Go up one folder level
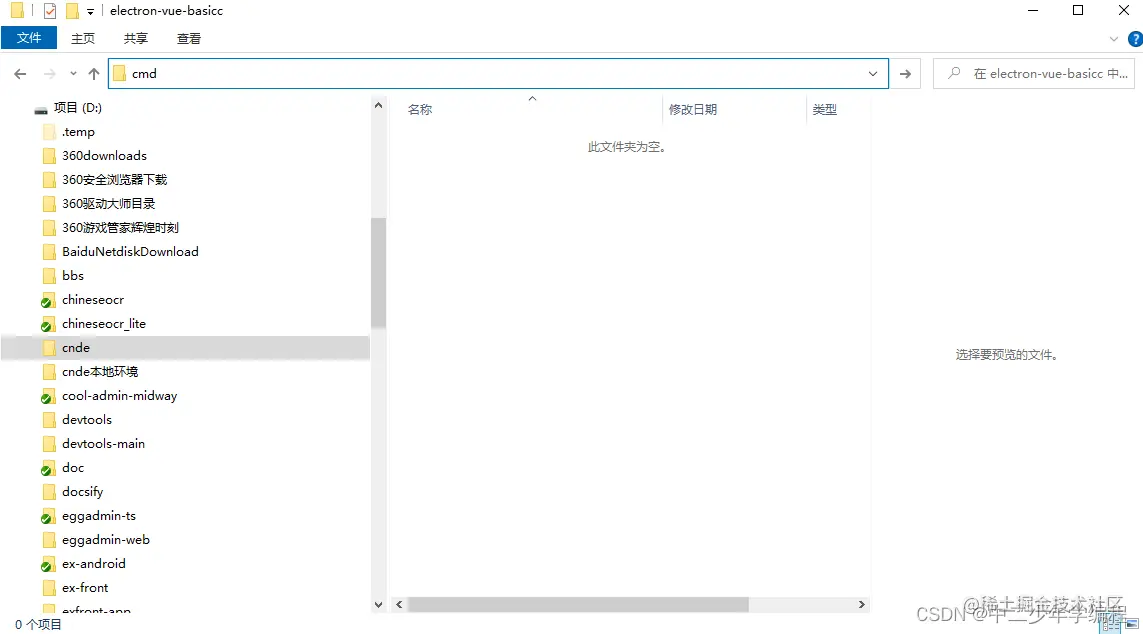 tap(94, 74)
